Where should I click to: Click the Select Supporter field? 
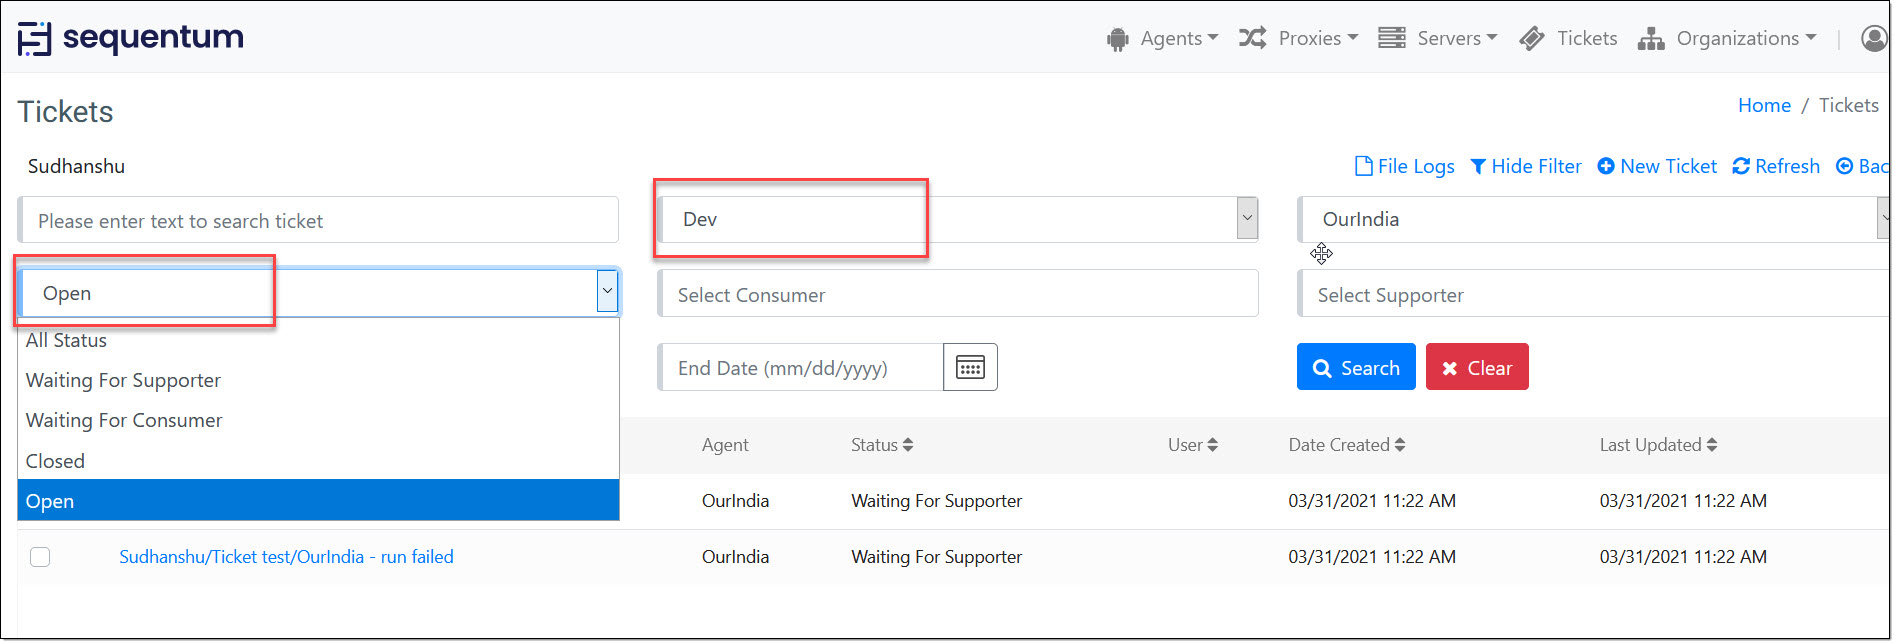(x=1593, y=294)
